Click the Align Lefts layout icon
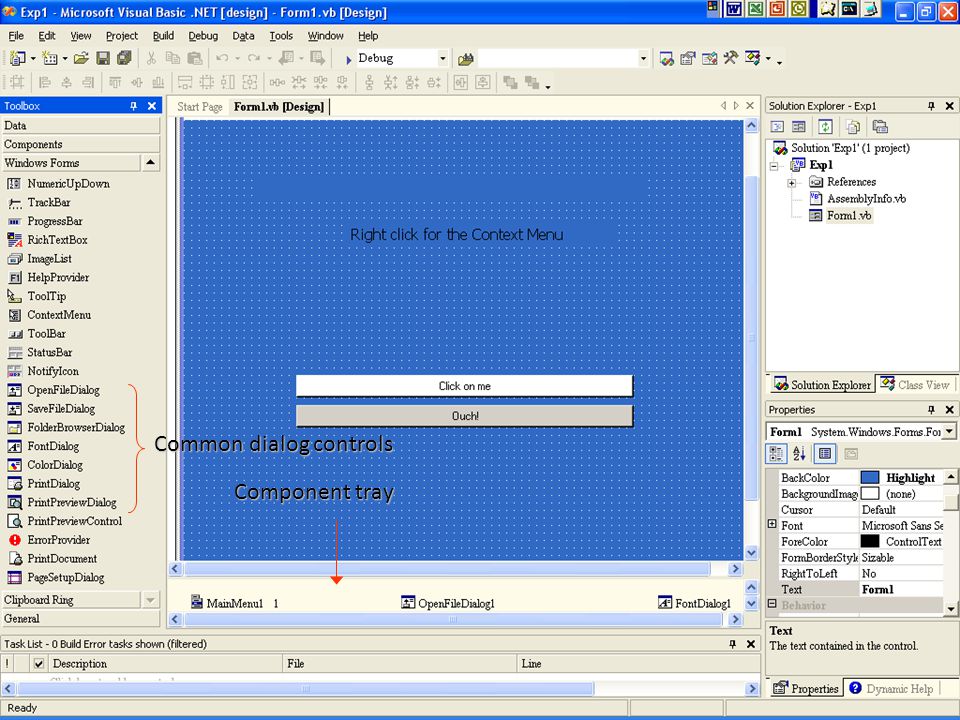The width and height of the screenshot is (960, 720). 45,82
